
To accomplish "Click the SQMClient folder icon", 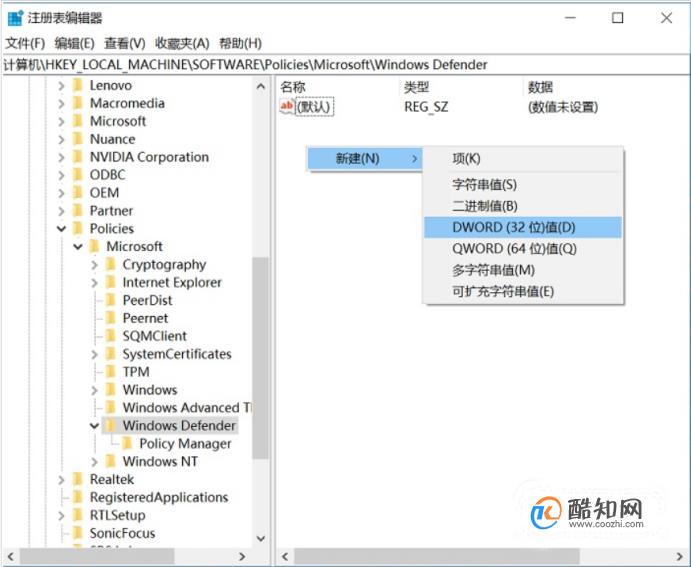I will [111, 336].
